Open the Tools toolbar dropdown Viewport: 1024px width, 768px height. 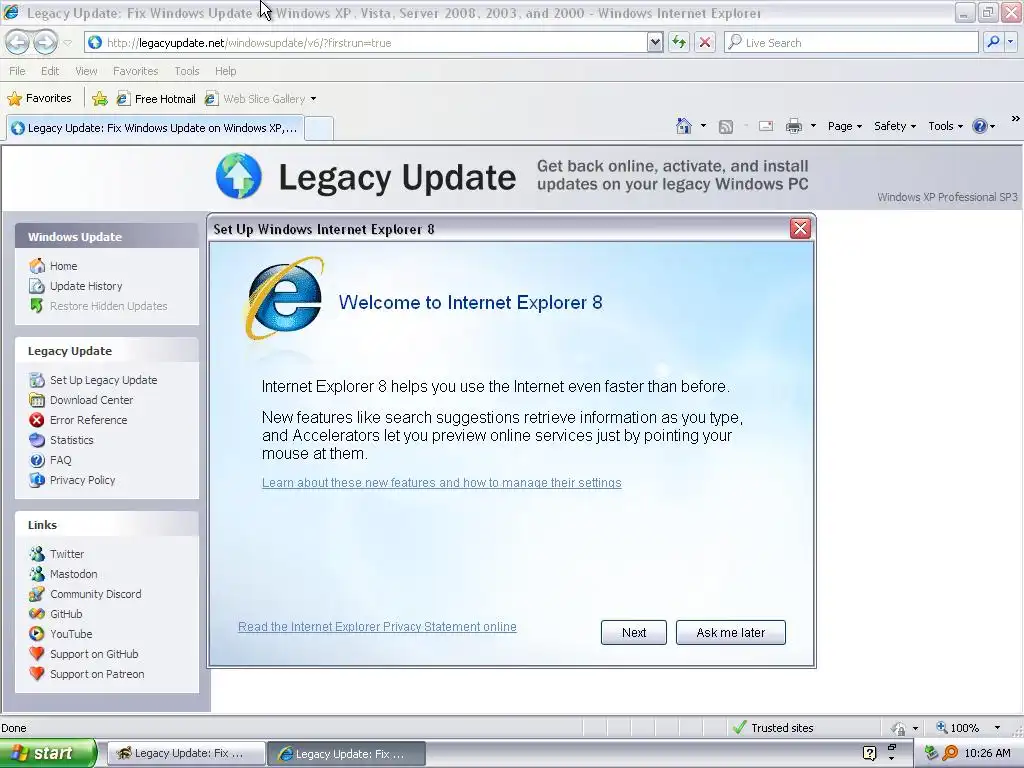(x=945, y=126)
